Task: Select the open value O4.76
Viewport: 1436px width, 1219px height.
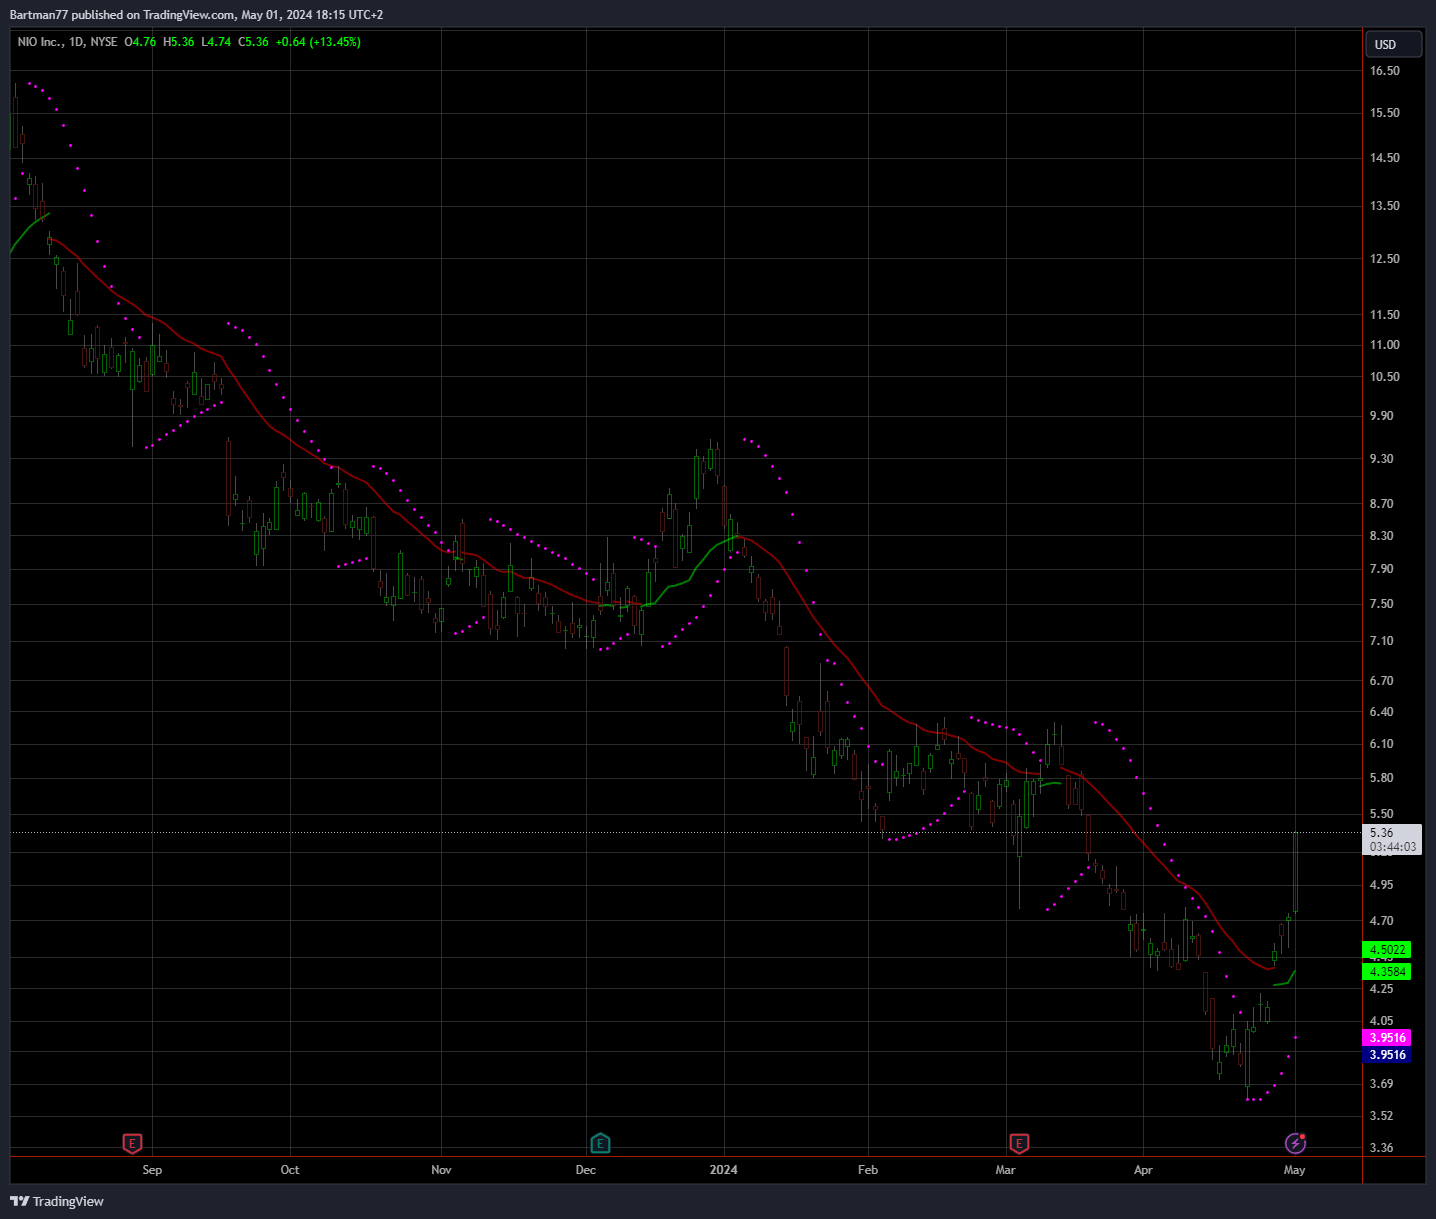Action: pos(140,42)
